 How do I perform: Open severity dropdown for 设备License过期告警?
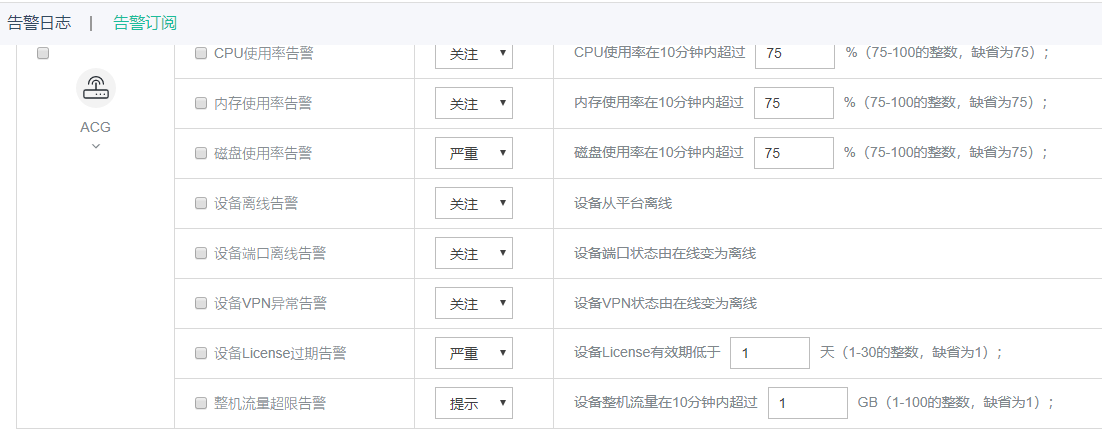[474, 353]
